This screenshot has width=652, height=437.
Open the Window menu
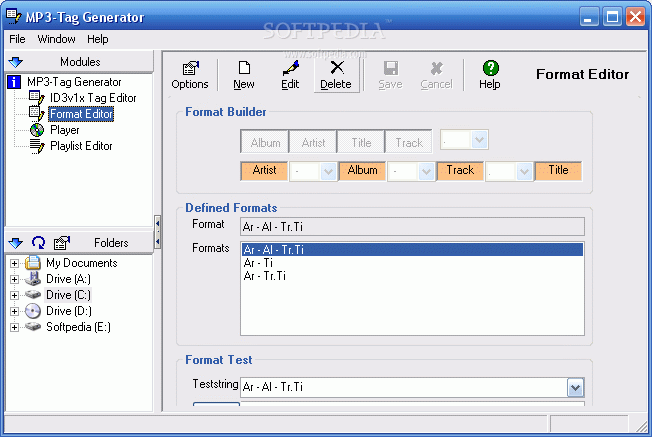[x=57, y=39]
